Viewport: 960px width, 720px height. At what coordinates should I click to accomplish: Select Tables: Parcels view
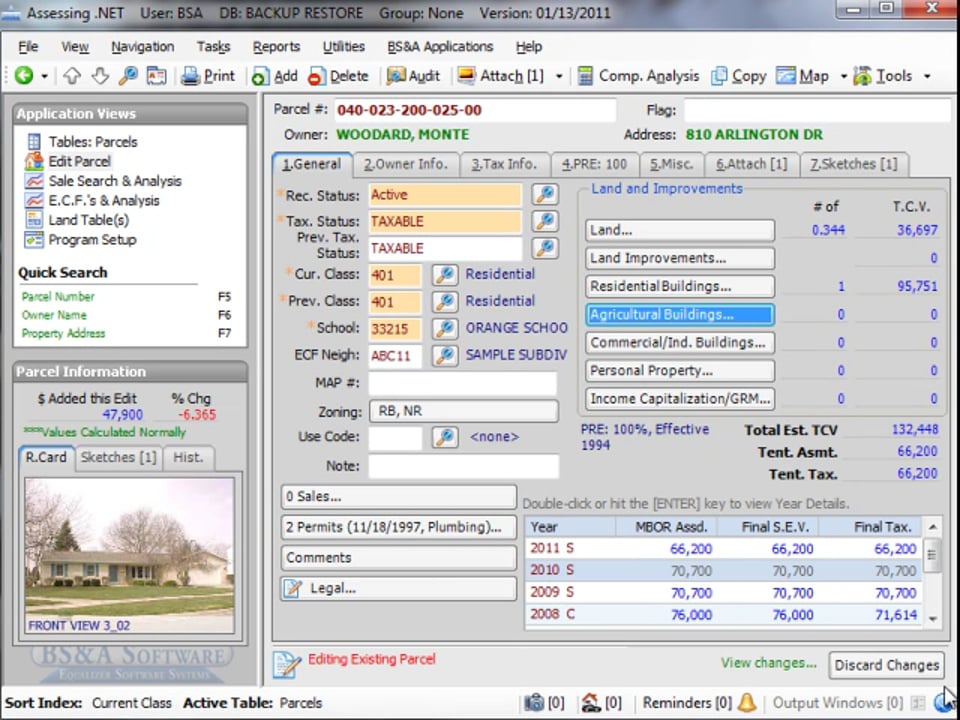82,141
